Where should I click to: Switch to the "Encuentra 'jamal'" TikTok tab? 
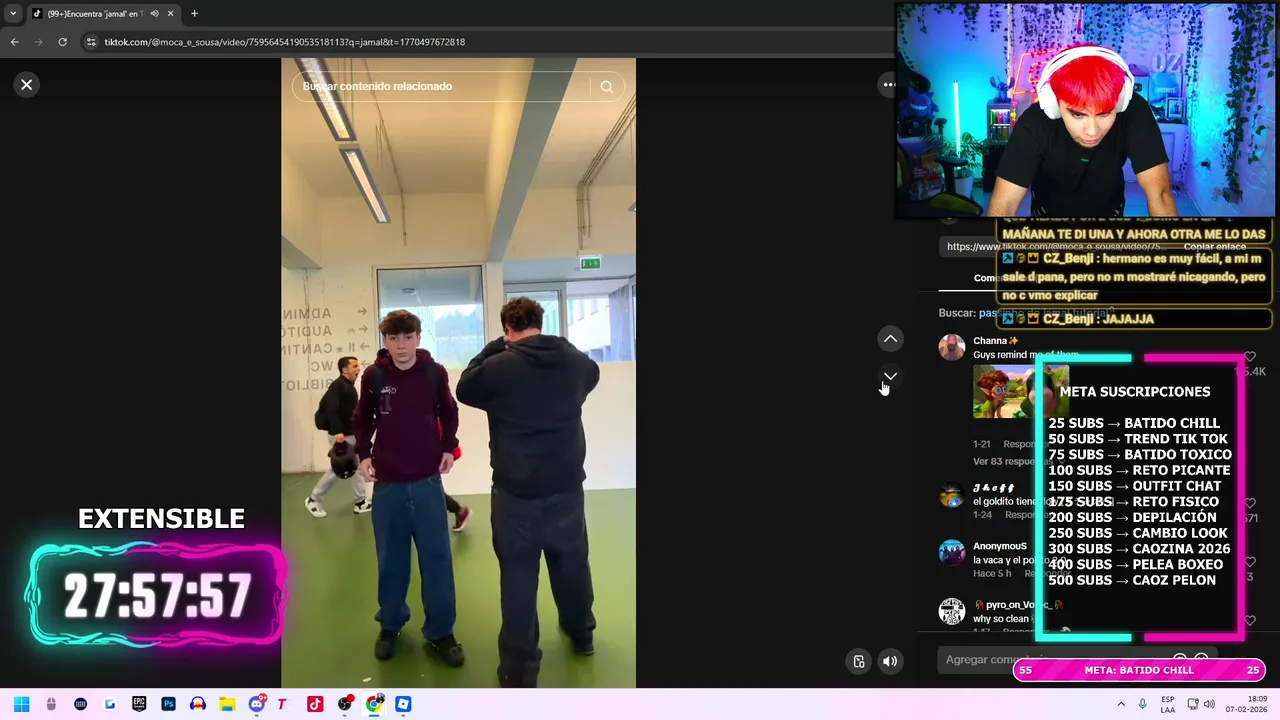[96, 14]
